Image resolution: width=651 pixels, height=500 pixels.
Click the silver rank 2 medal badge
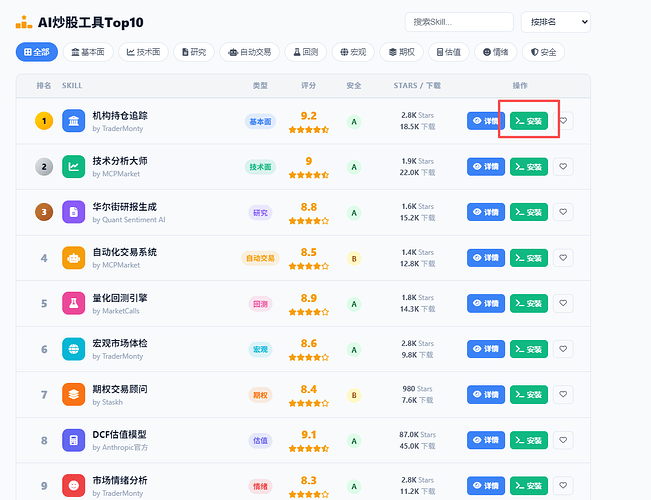[x=44, y=167]
